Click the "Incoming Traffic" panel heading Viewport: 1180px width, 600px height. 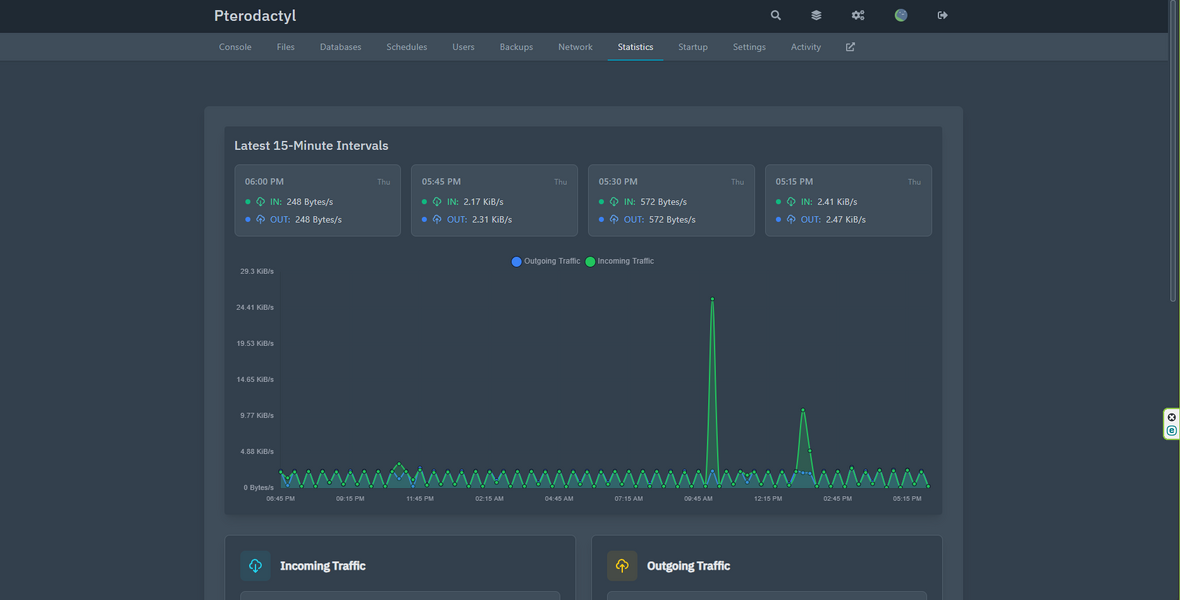[x=323, y=566]
